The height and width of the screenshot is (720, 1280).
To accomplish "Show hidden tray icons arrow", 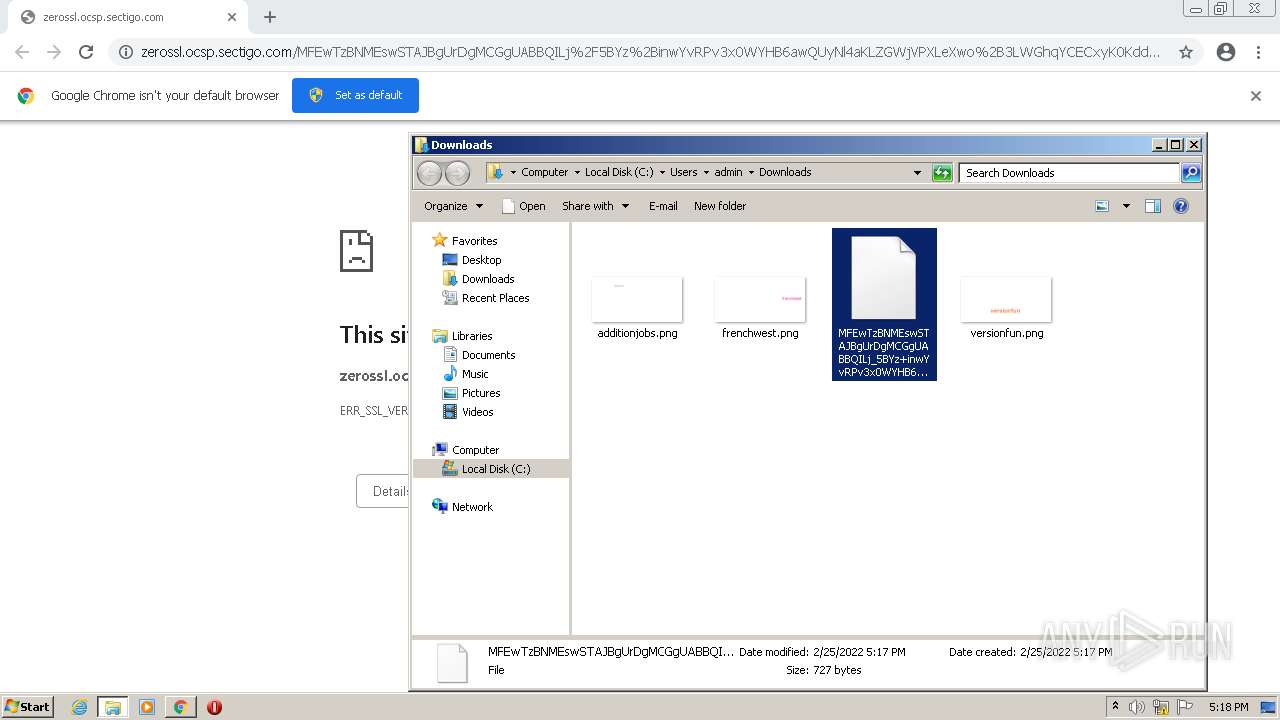I will 1115,706.
